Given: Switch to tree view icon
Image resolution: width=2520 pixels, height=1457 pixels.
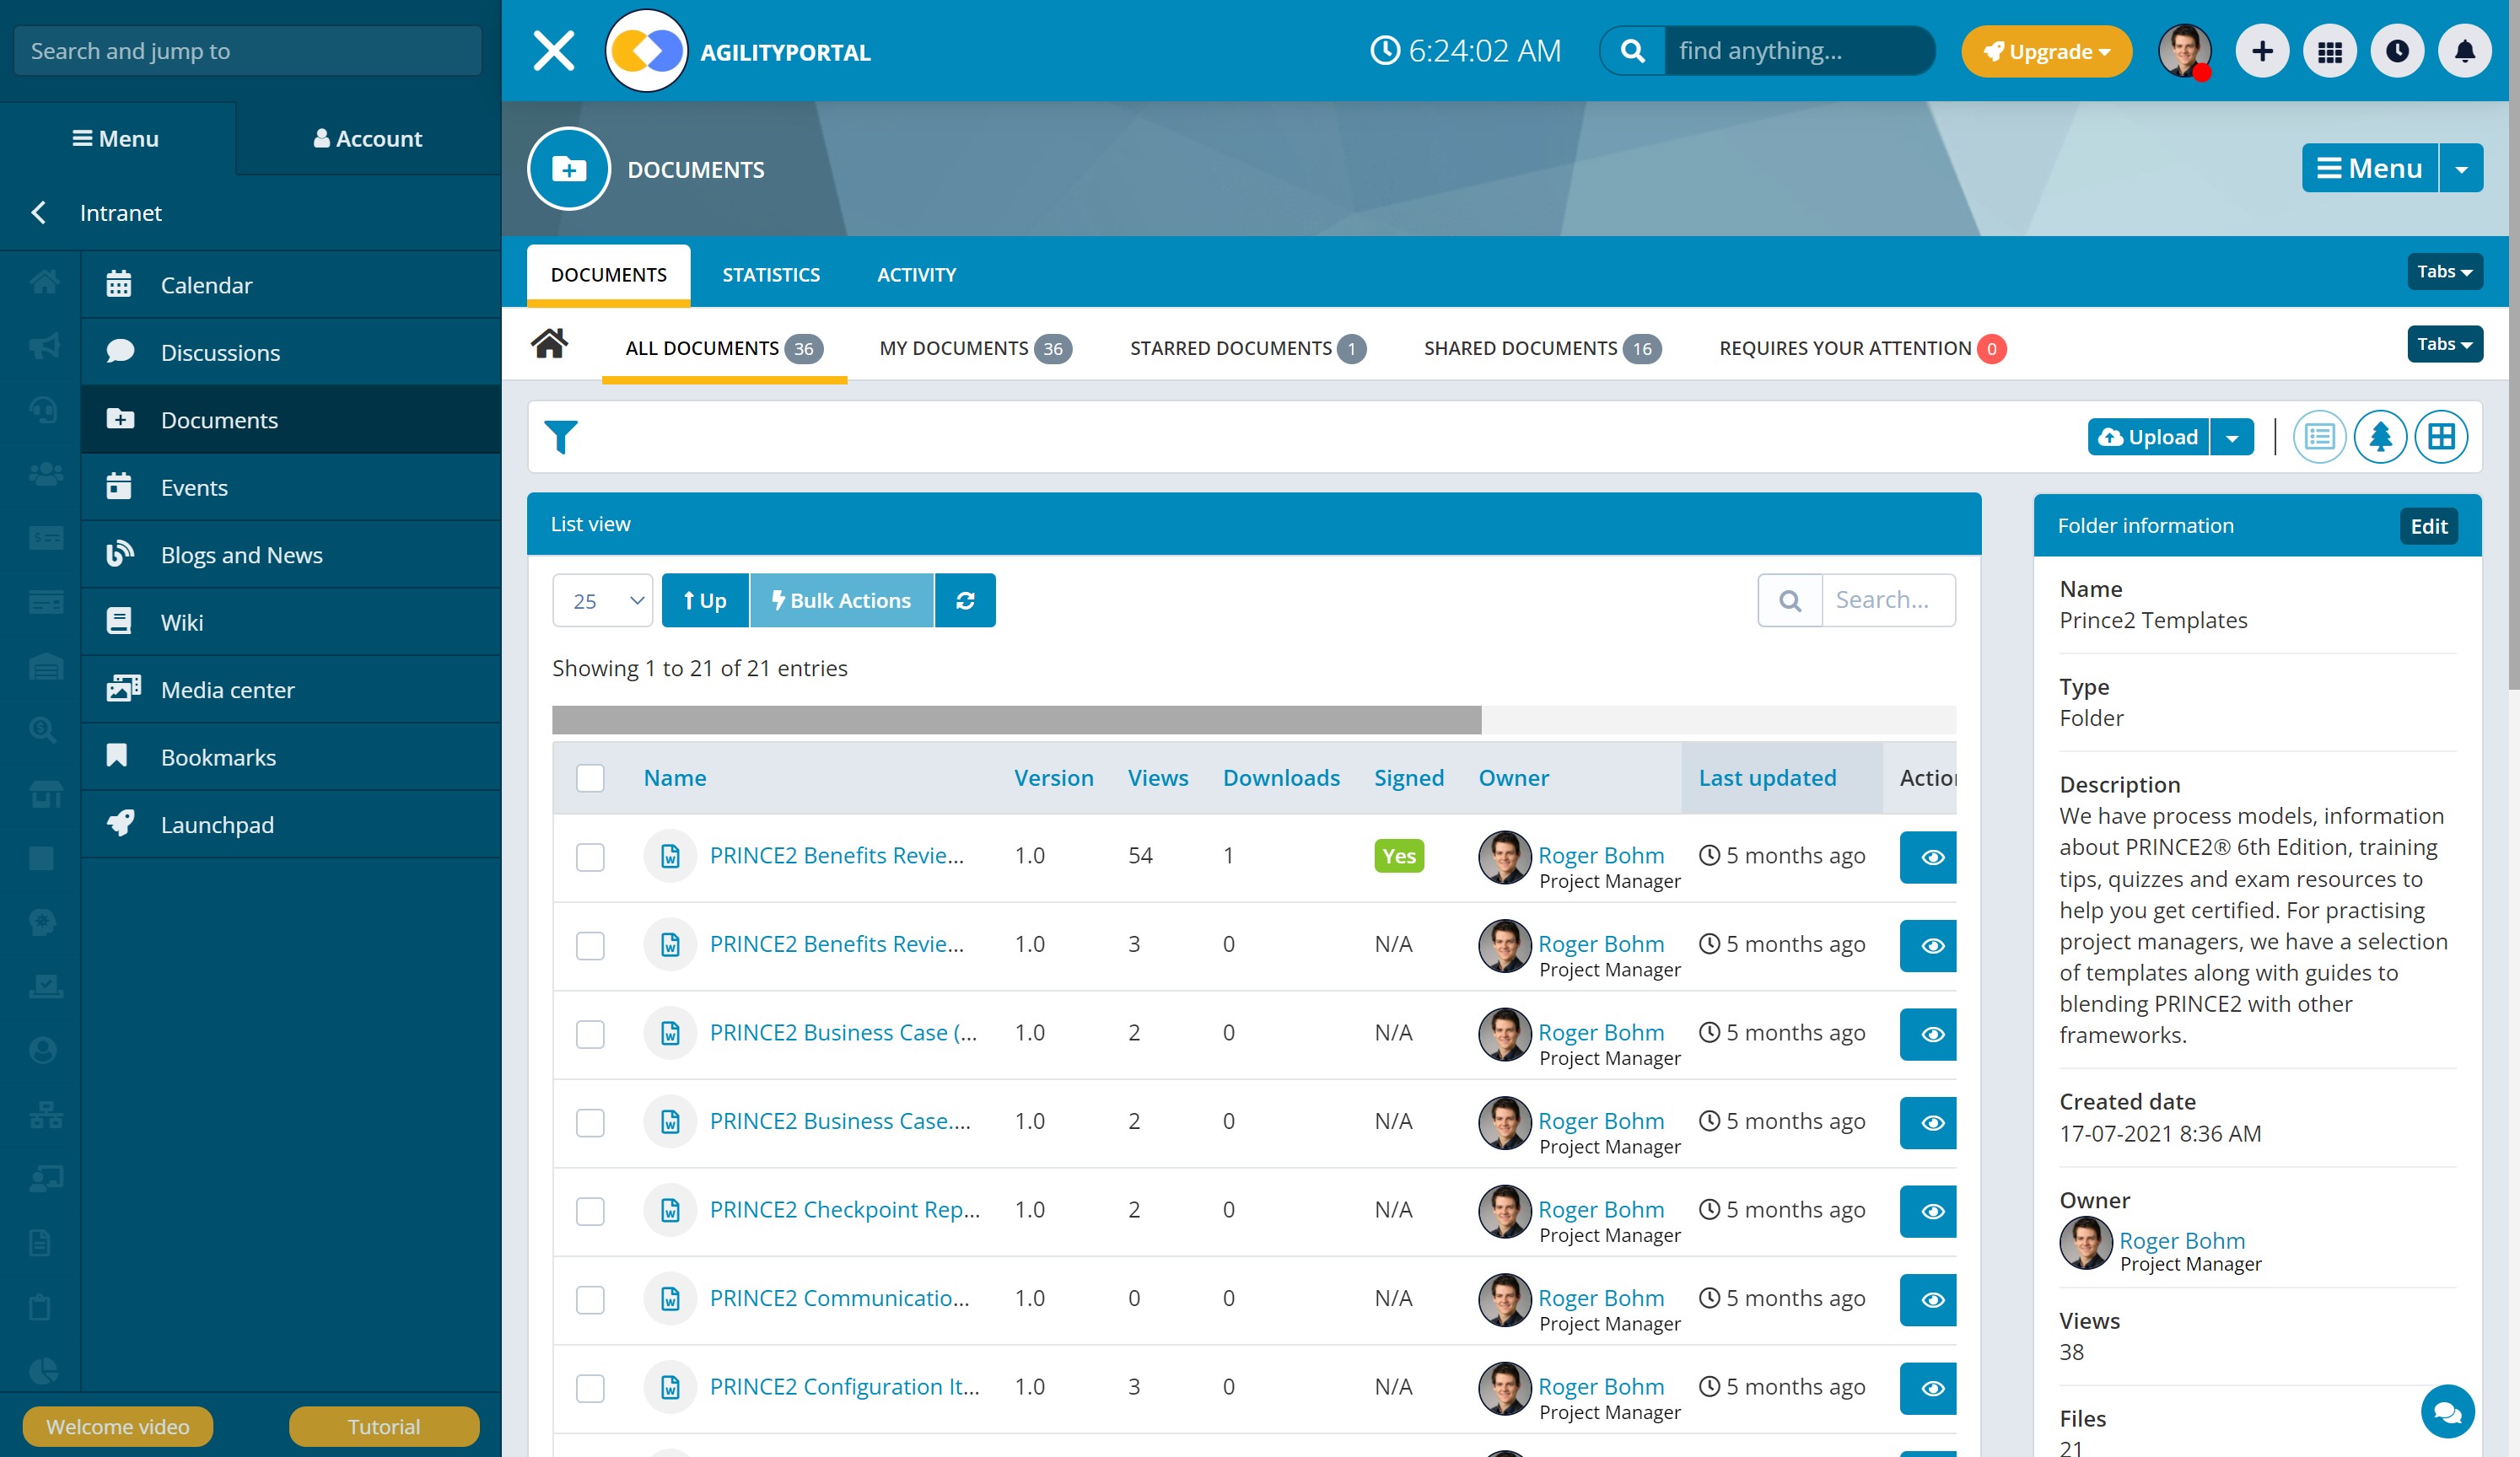Looking at the screenshot, I should click(x=2380, y=437).
